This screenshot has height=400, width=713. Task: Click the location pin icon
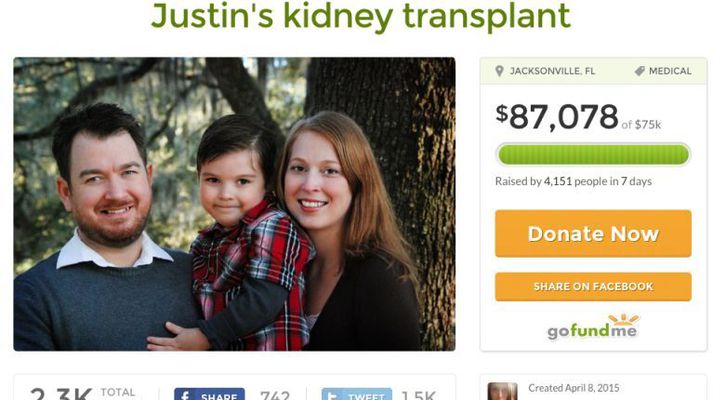coord(499,71)
